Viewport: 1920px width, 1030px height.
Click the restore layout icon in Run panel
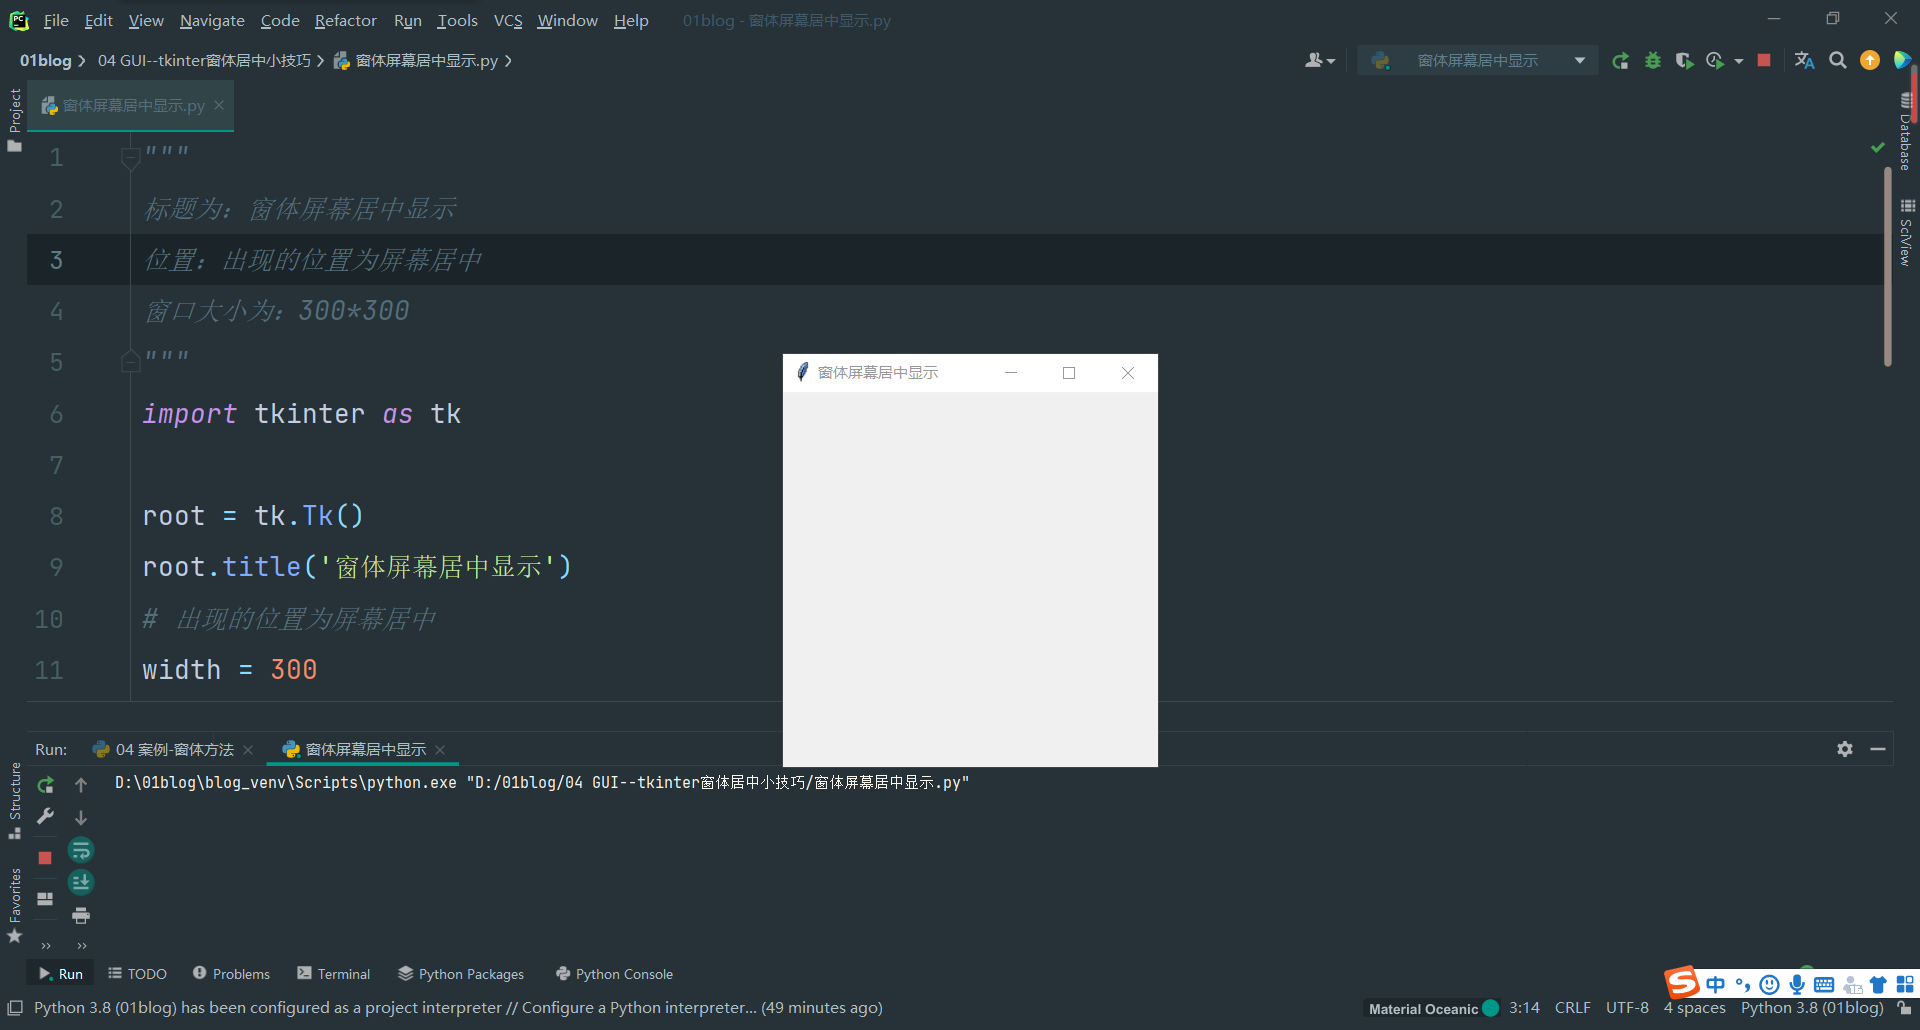(x=45, y=899)
